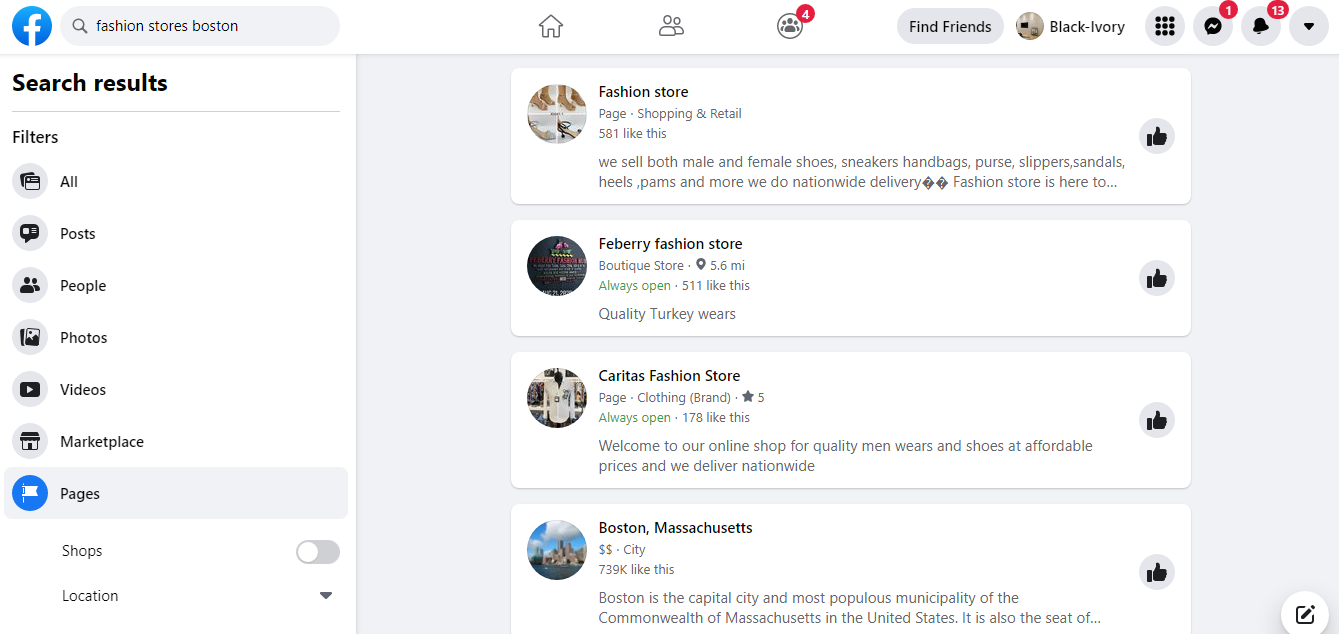Open the Boston, Massachusetts city page

[x=675, y=527]
